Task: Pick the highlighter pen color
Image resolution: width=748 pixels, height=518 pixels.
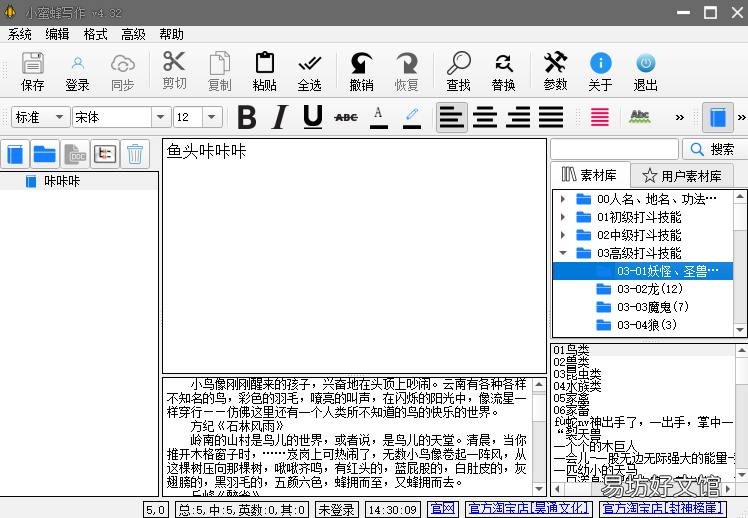Action: tap(412, 117)
